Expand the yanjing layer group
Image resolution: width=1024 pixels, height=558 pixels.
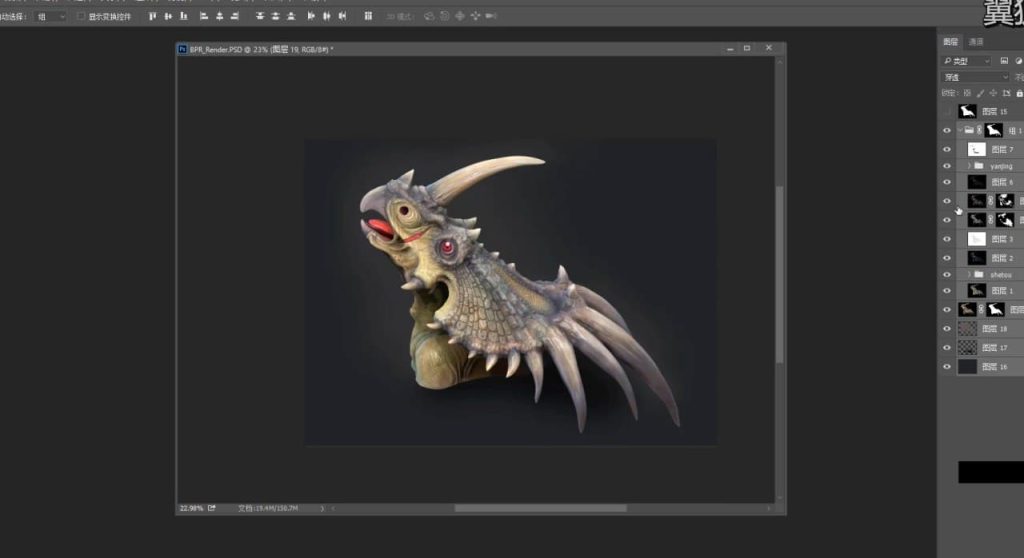tap(967, 166)
